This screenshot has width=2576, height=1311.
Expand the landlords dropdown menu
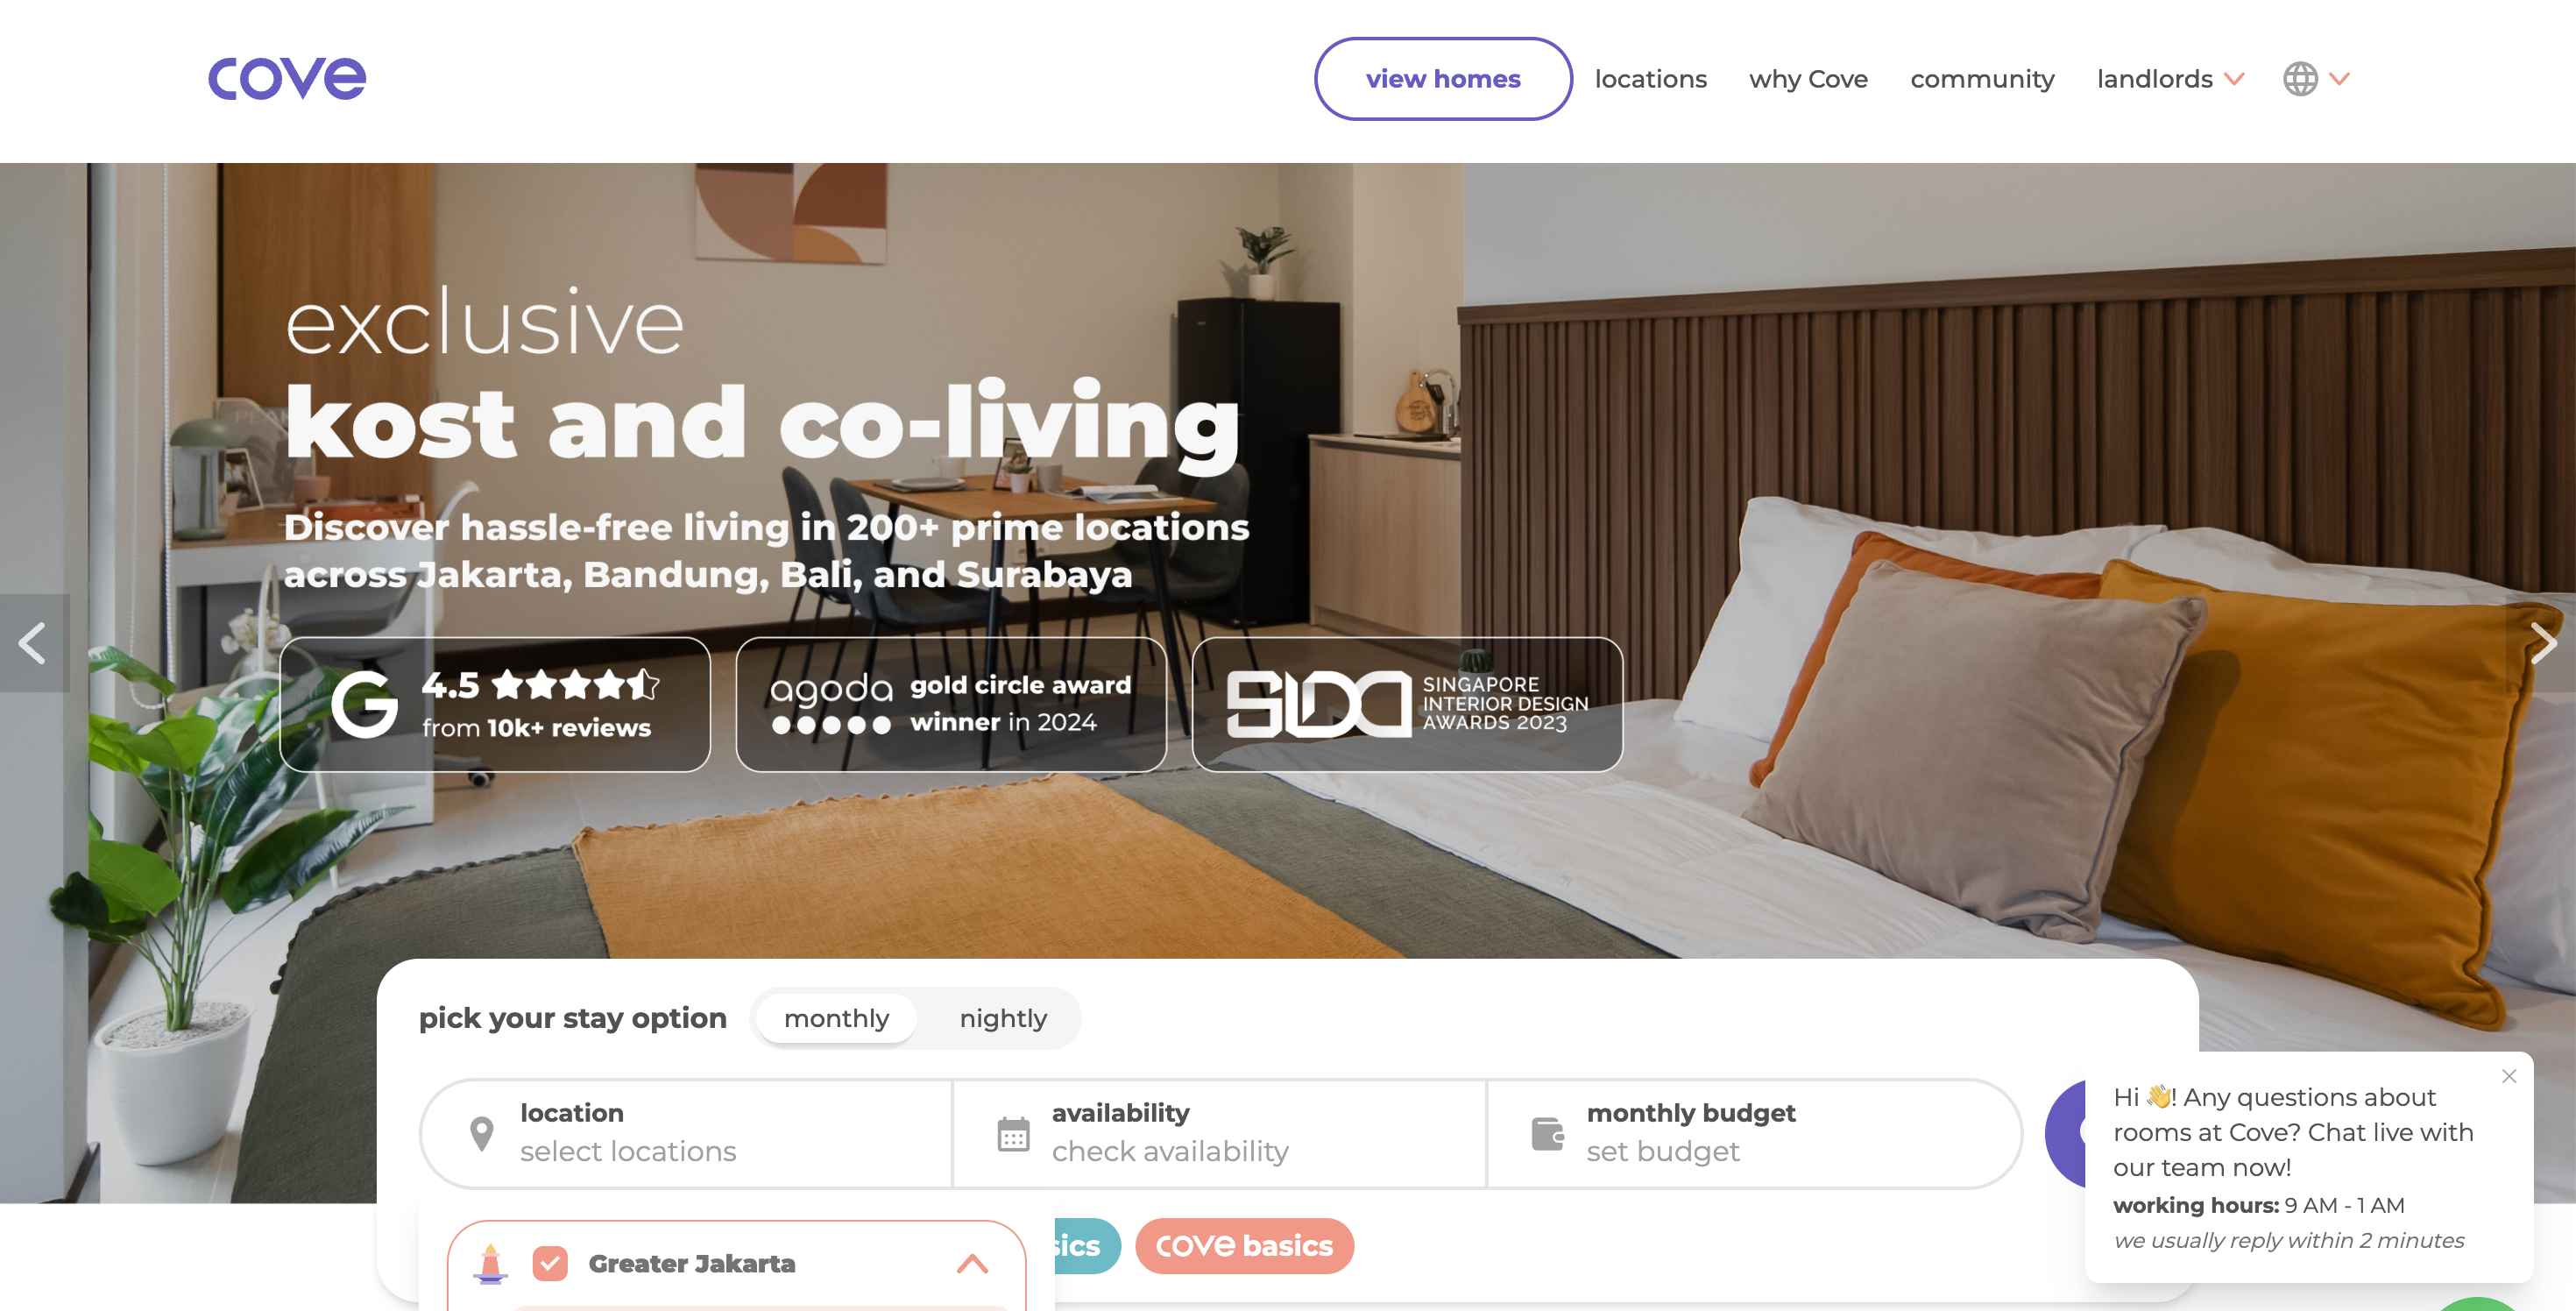click(x=2170, y=79)
